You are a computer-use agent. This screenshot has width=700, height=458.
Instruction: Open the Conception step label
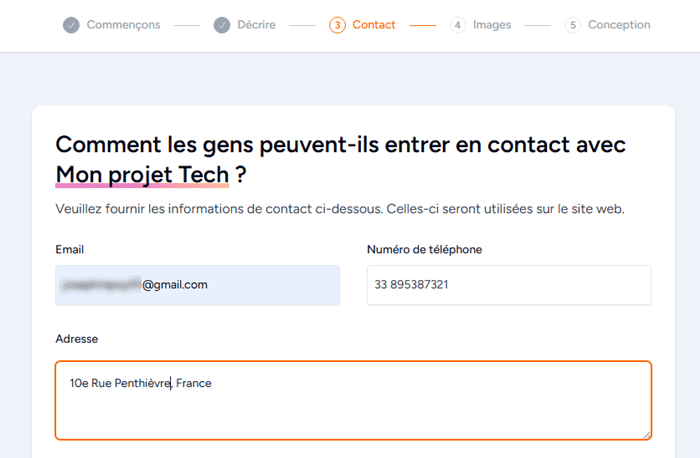point(619,25)
